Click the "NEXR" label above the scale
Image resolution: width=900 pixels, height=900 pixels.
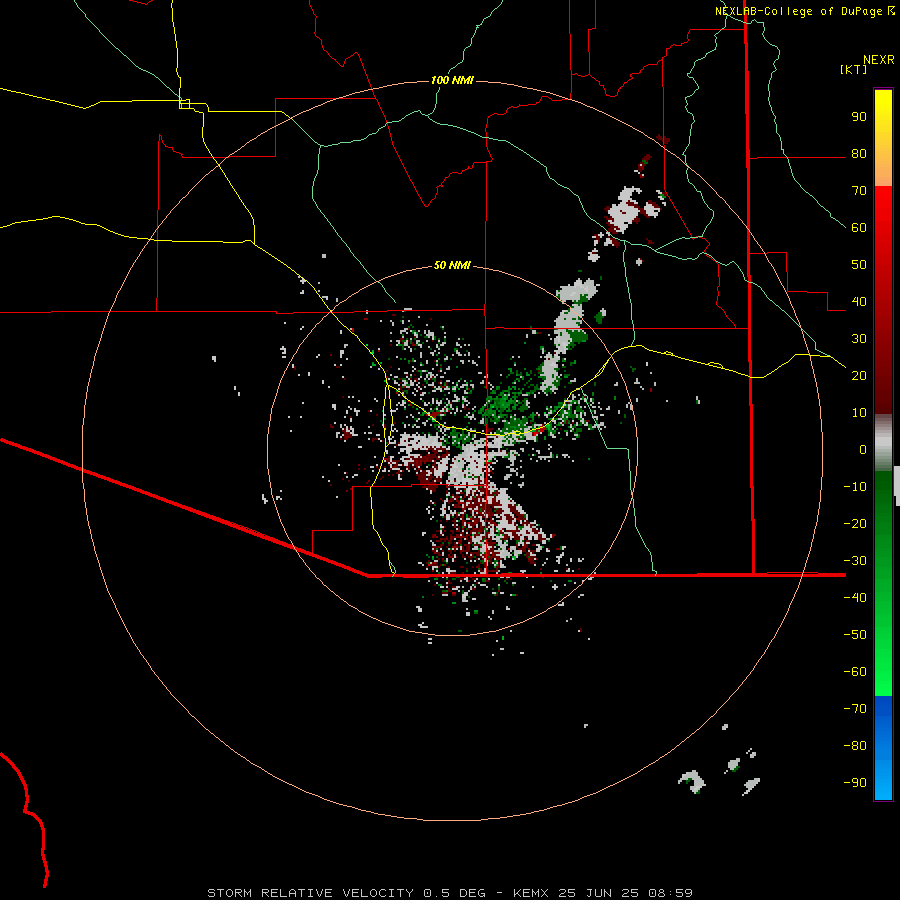pyautogui.click(x=879, y=60)
